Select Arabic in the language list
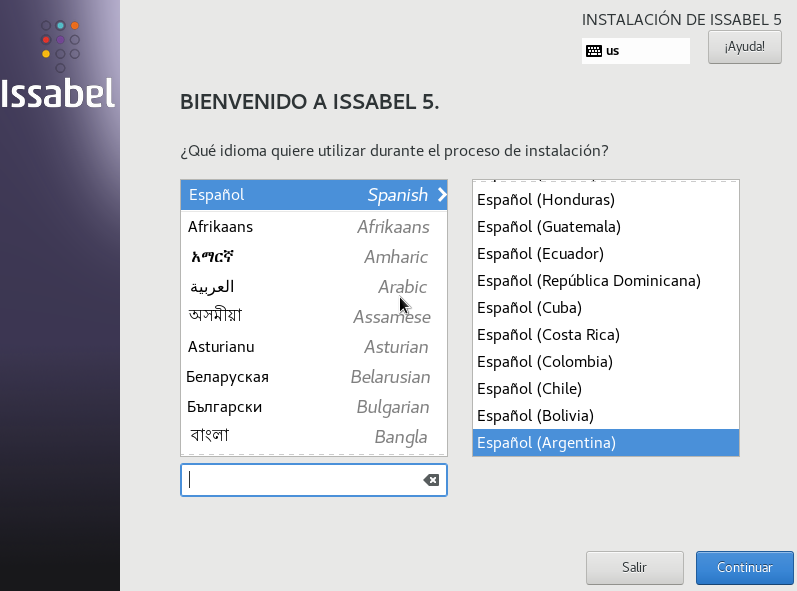797x591 pixels. coord(313,287)
